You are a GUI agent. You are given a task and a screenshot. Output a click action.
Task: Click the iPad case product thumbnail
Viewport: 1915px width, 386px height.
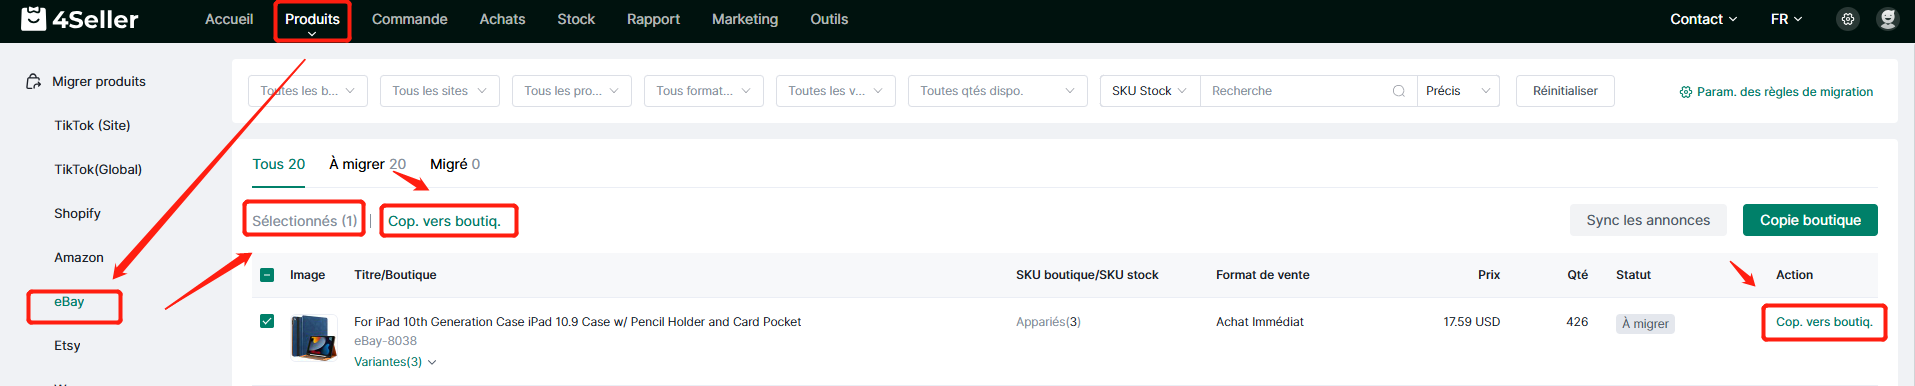click(x=313, y=337)
